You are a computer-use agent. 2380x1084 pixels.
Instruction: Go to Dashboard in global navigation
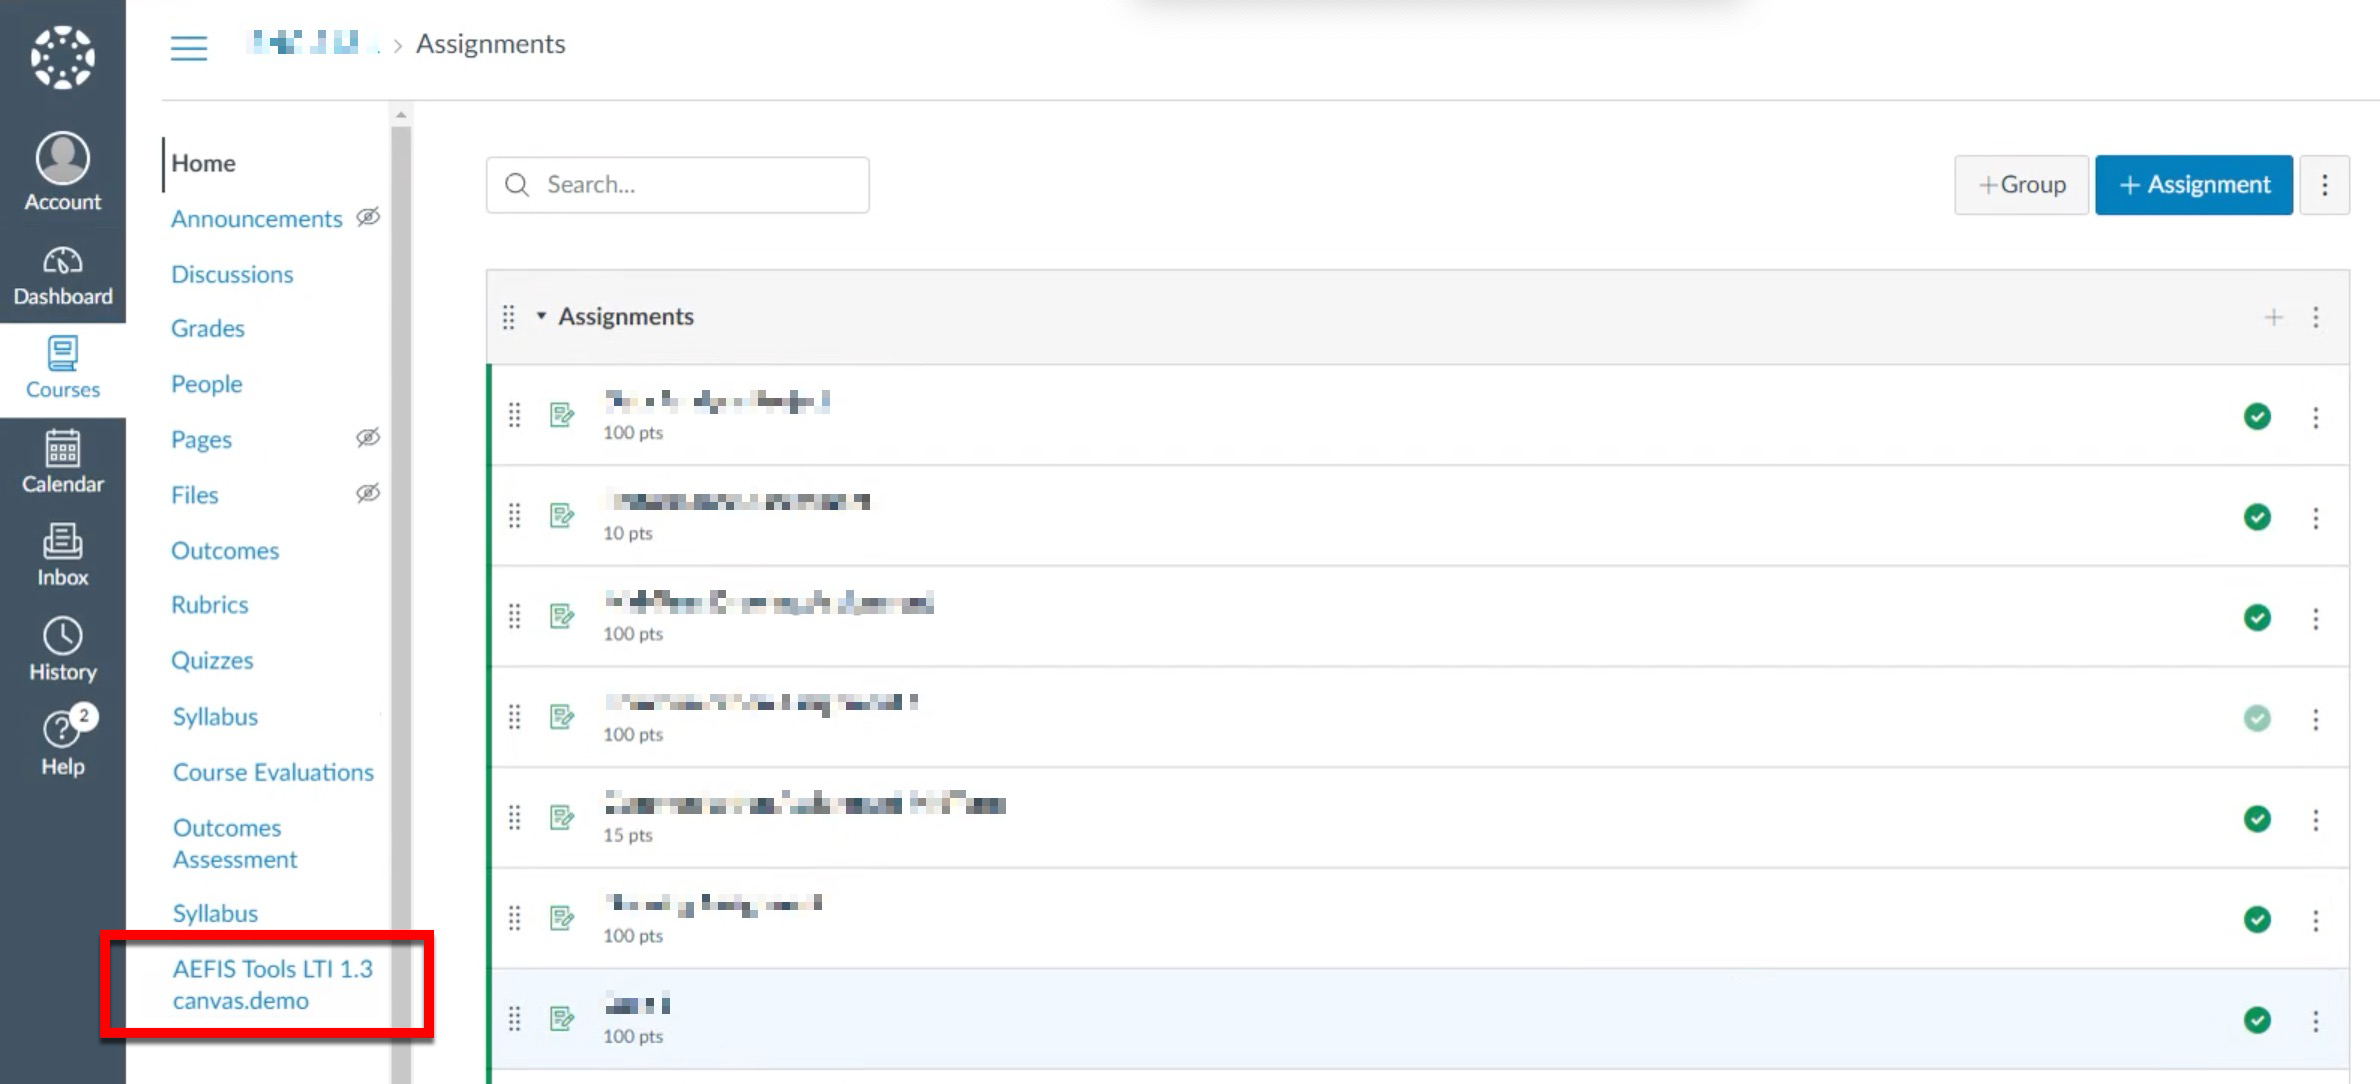pos(62,275)
